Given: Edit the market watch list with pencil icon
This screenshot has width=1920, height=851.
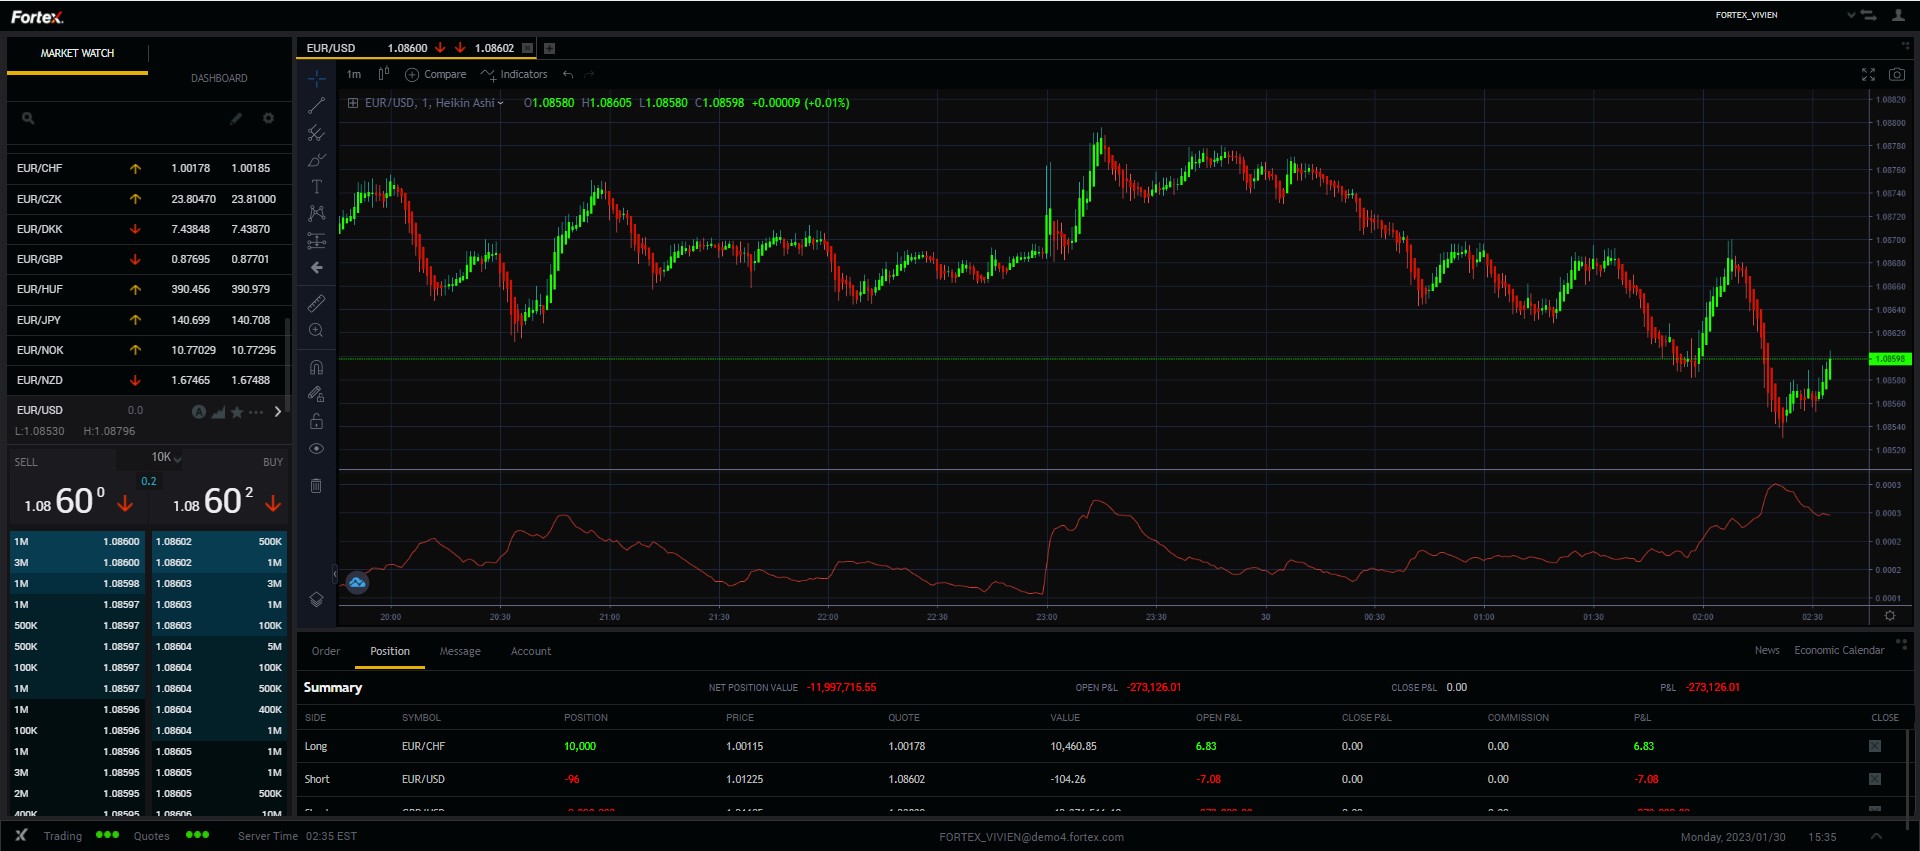Looking at the screenshot, I should coord(236,118).
